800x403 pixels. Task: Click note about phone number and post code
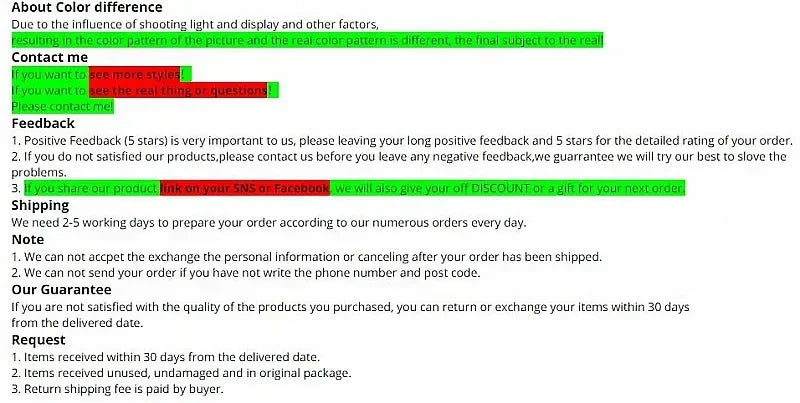point(245,273)
